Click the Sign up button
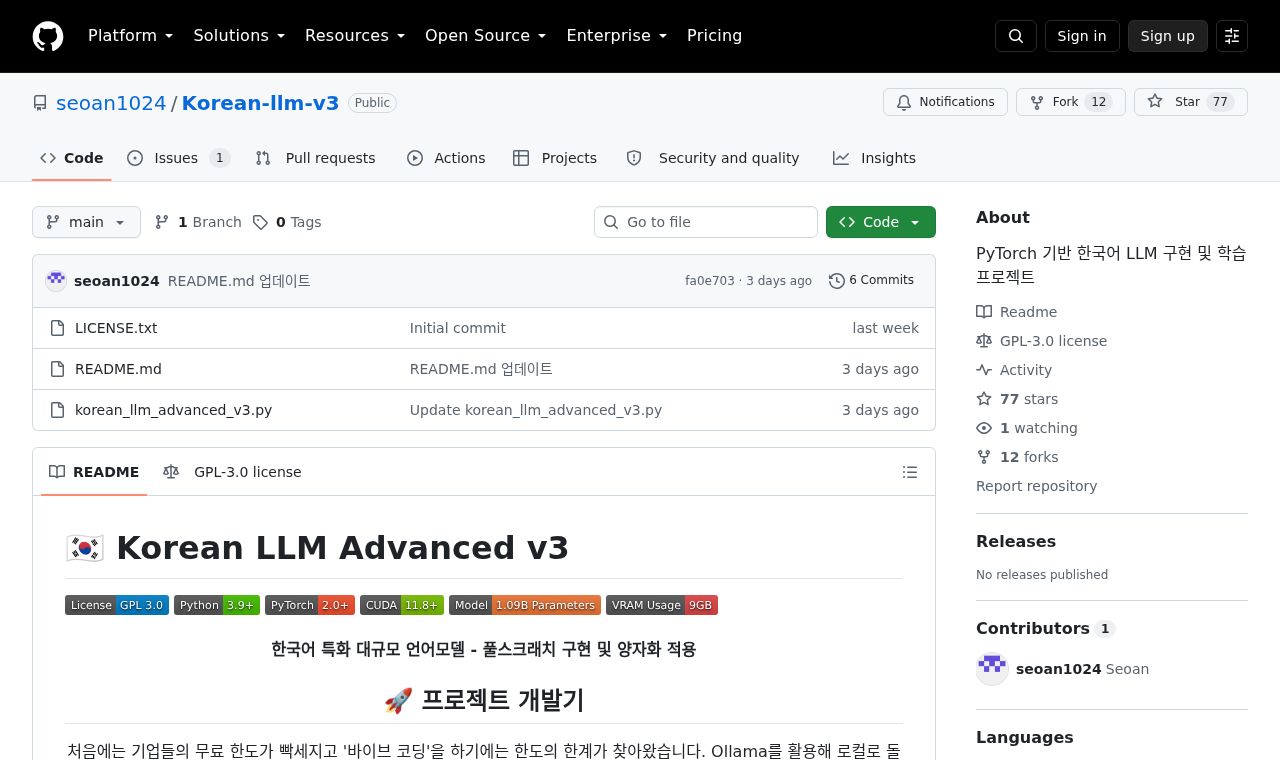This screenshot has width=1280, height=760. click(x=1168, y=36)
